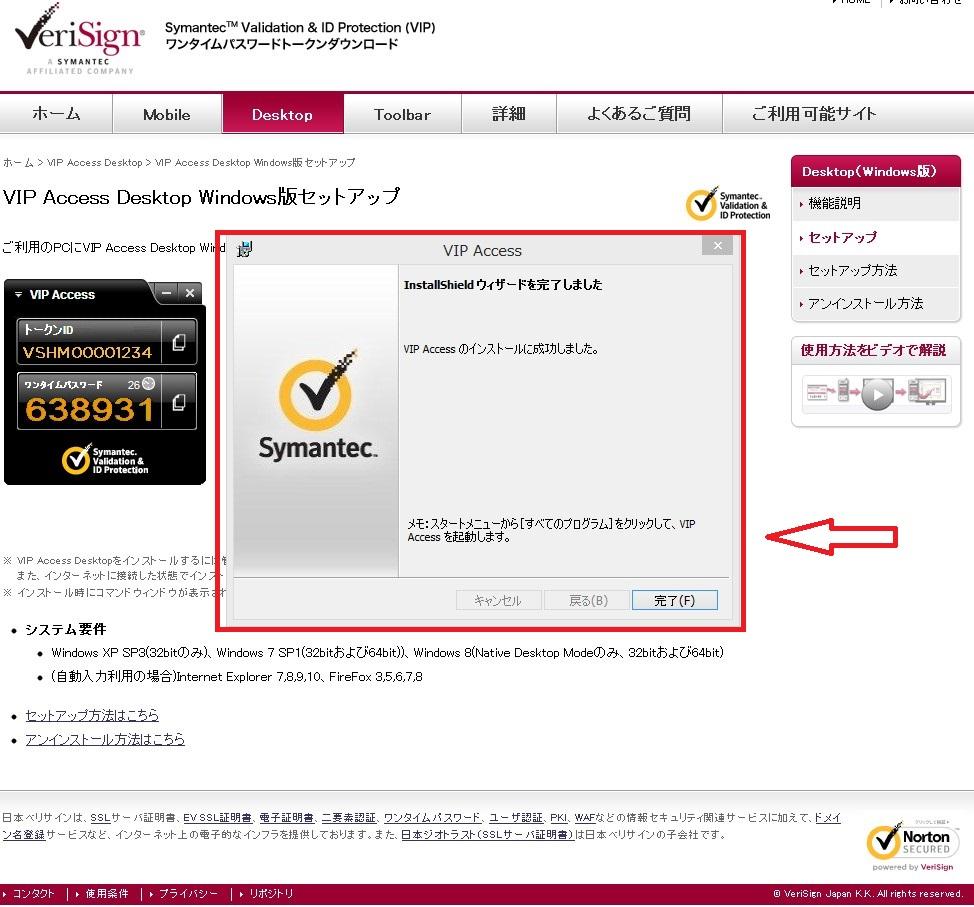
Task: Click Symantec Validation & ID Protection badge
Action: point(728,204)
